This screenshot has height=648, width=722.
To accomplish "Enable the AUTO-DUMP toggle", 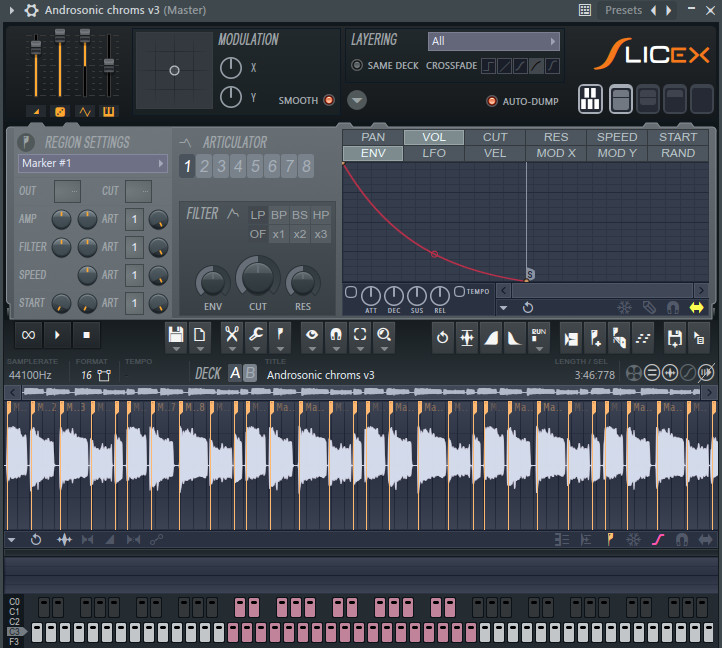I will pyautogui.click(x=491, y=101).
